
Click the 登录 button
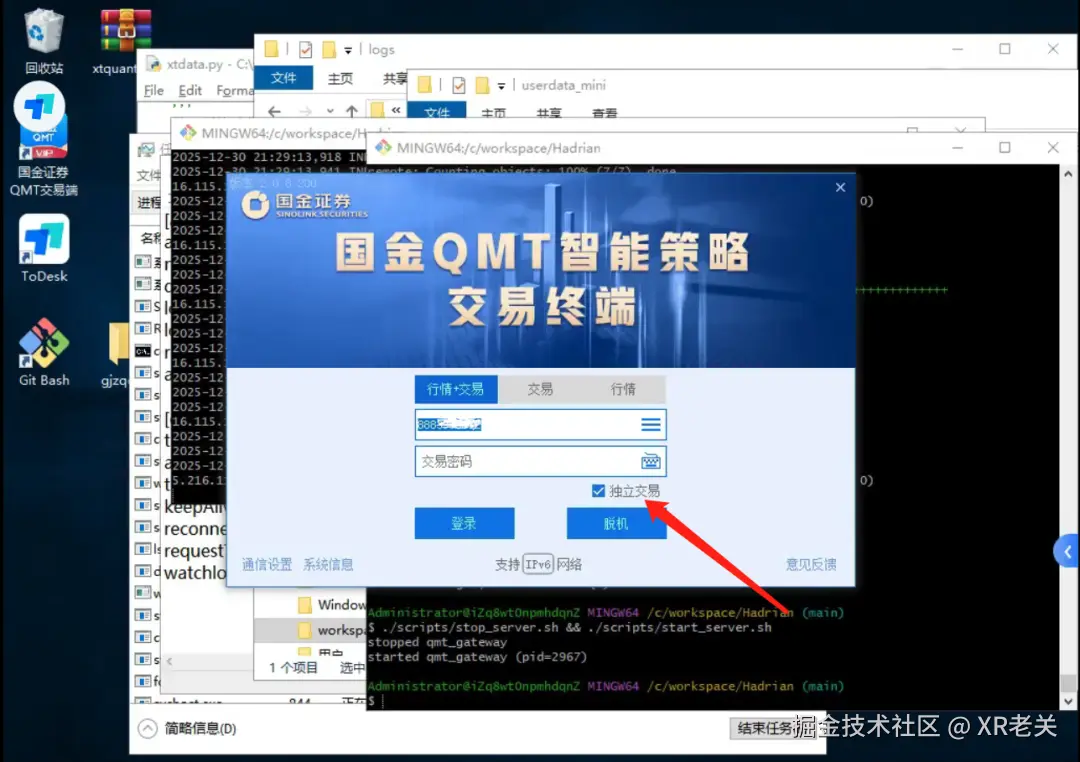tap(464, 524)
